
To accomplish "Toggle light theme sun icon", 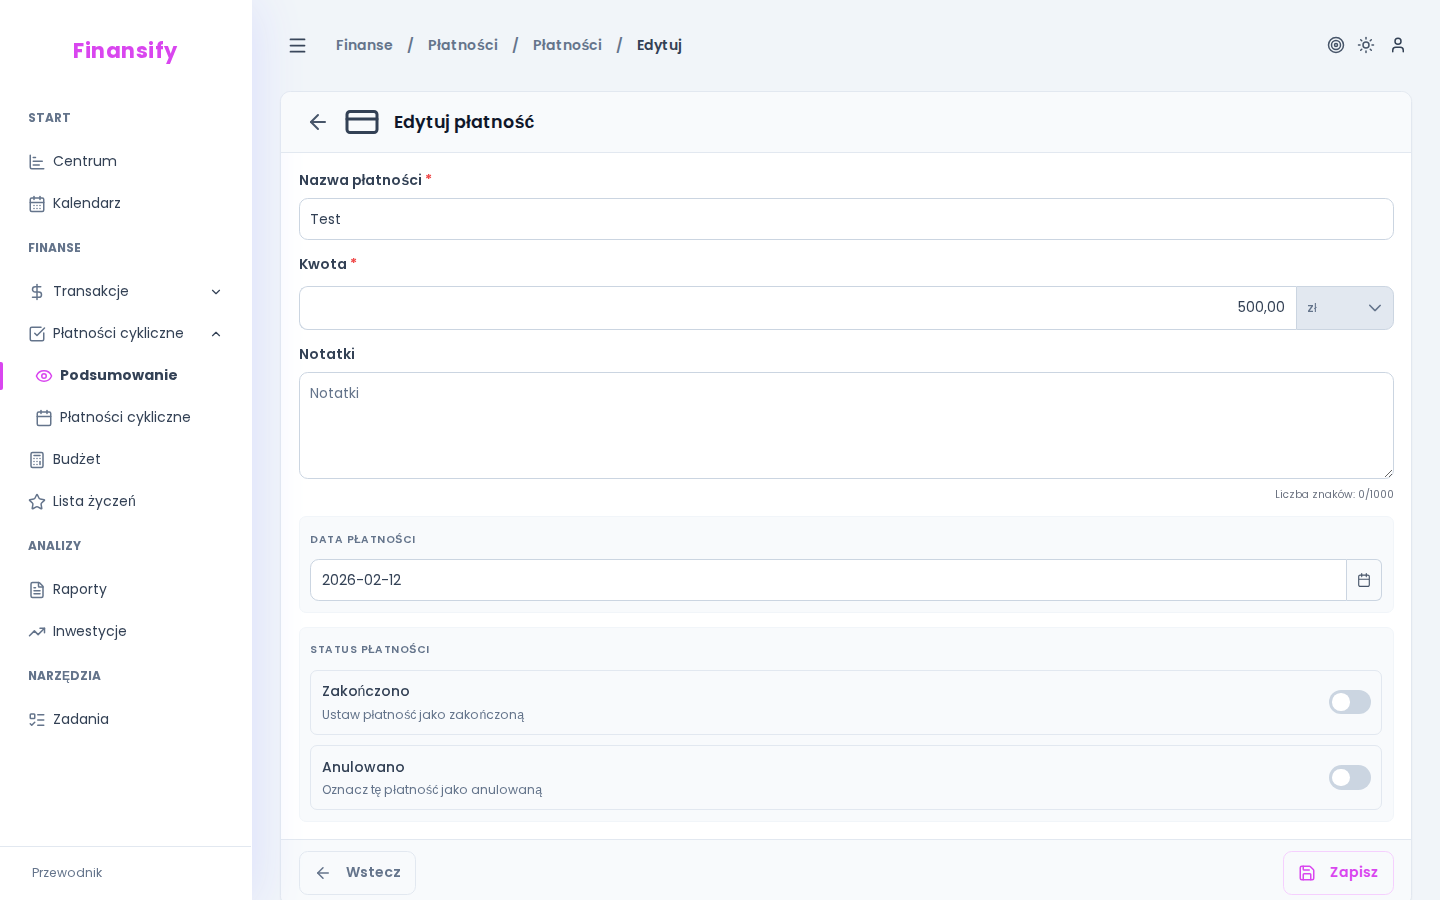I will [1366, 45].
